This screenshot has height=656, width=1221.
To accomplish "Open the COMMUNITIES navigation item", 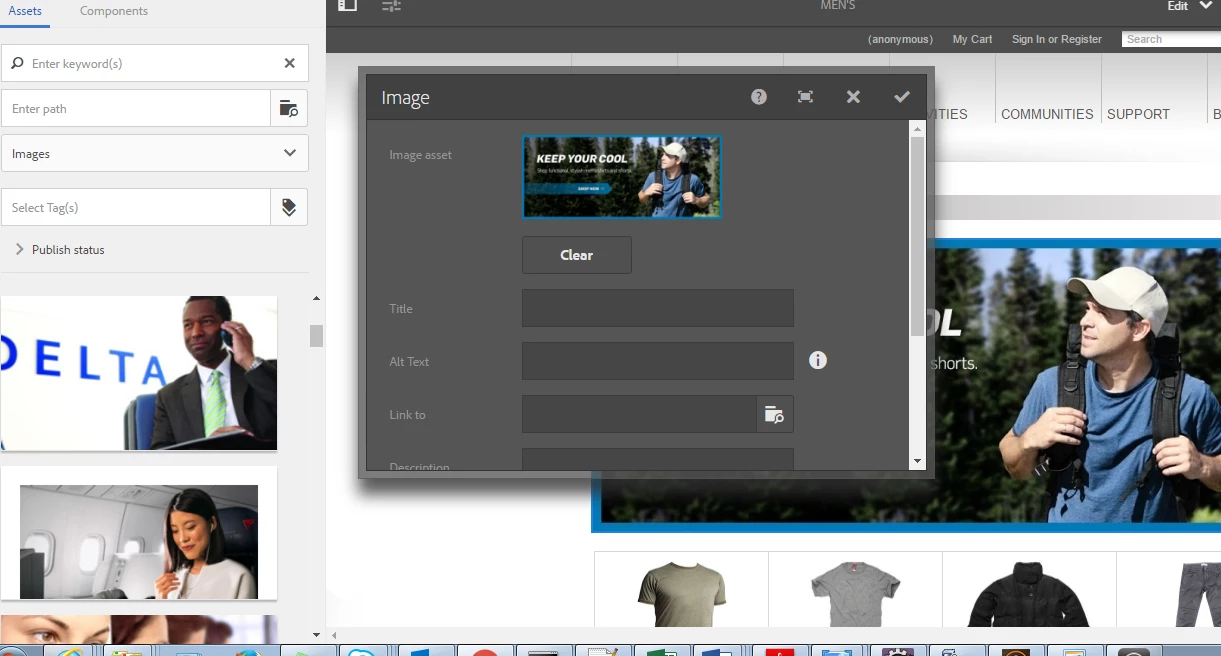I will click(1047, 114).
